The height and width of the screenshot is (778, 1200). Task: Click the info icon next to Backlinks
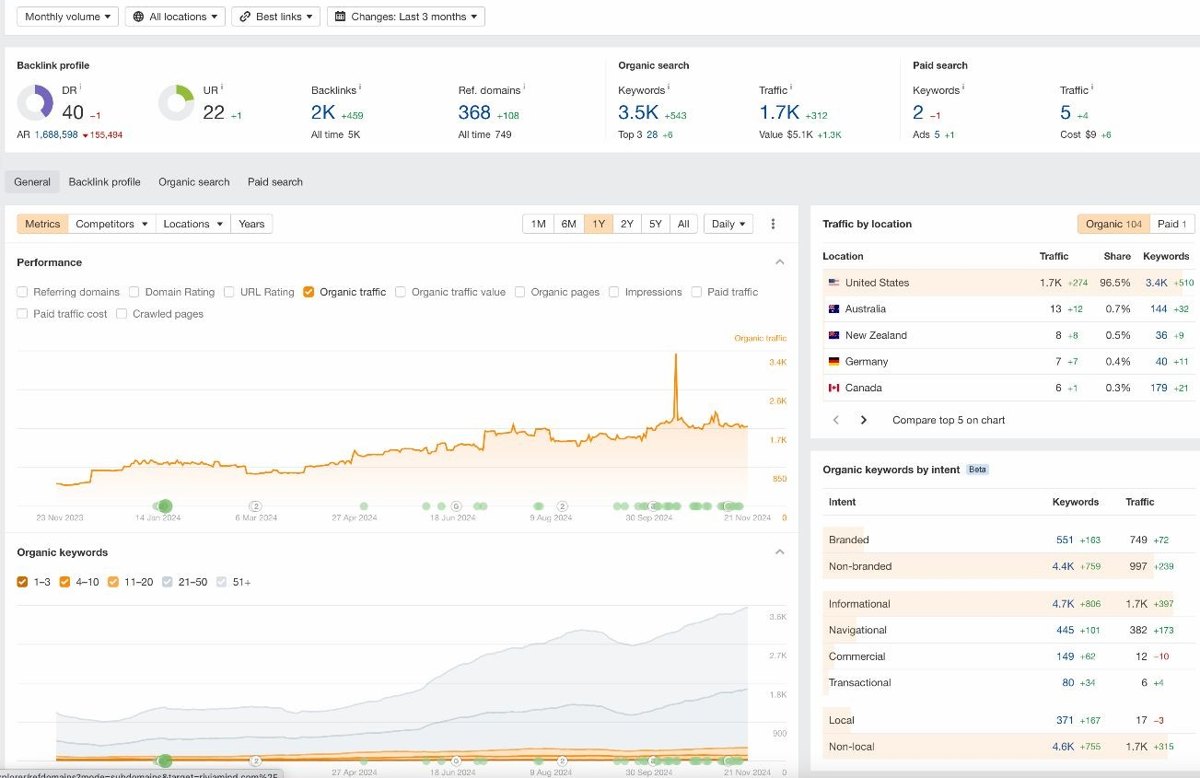pyautogui.click(x=362, y=87)
